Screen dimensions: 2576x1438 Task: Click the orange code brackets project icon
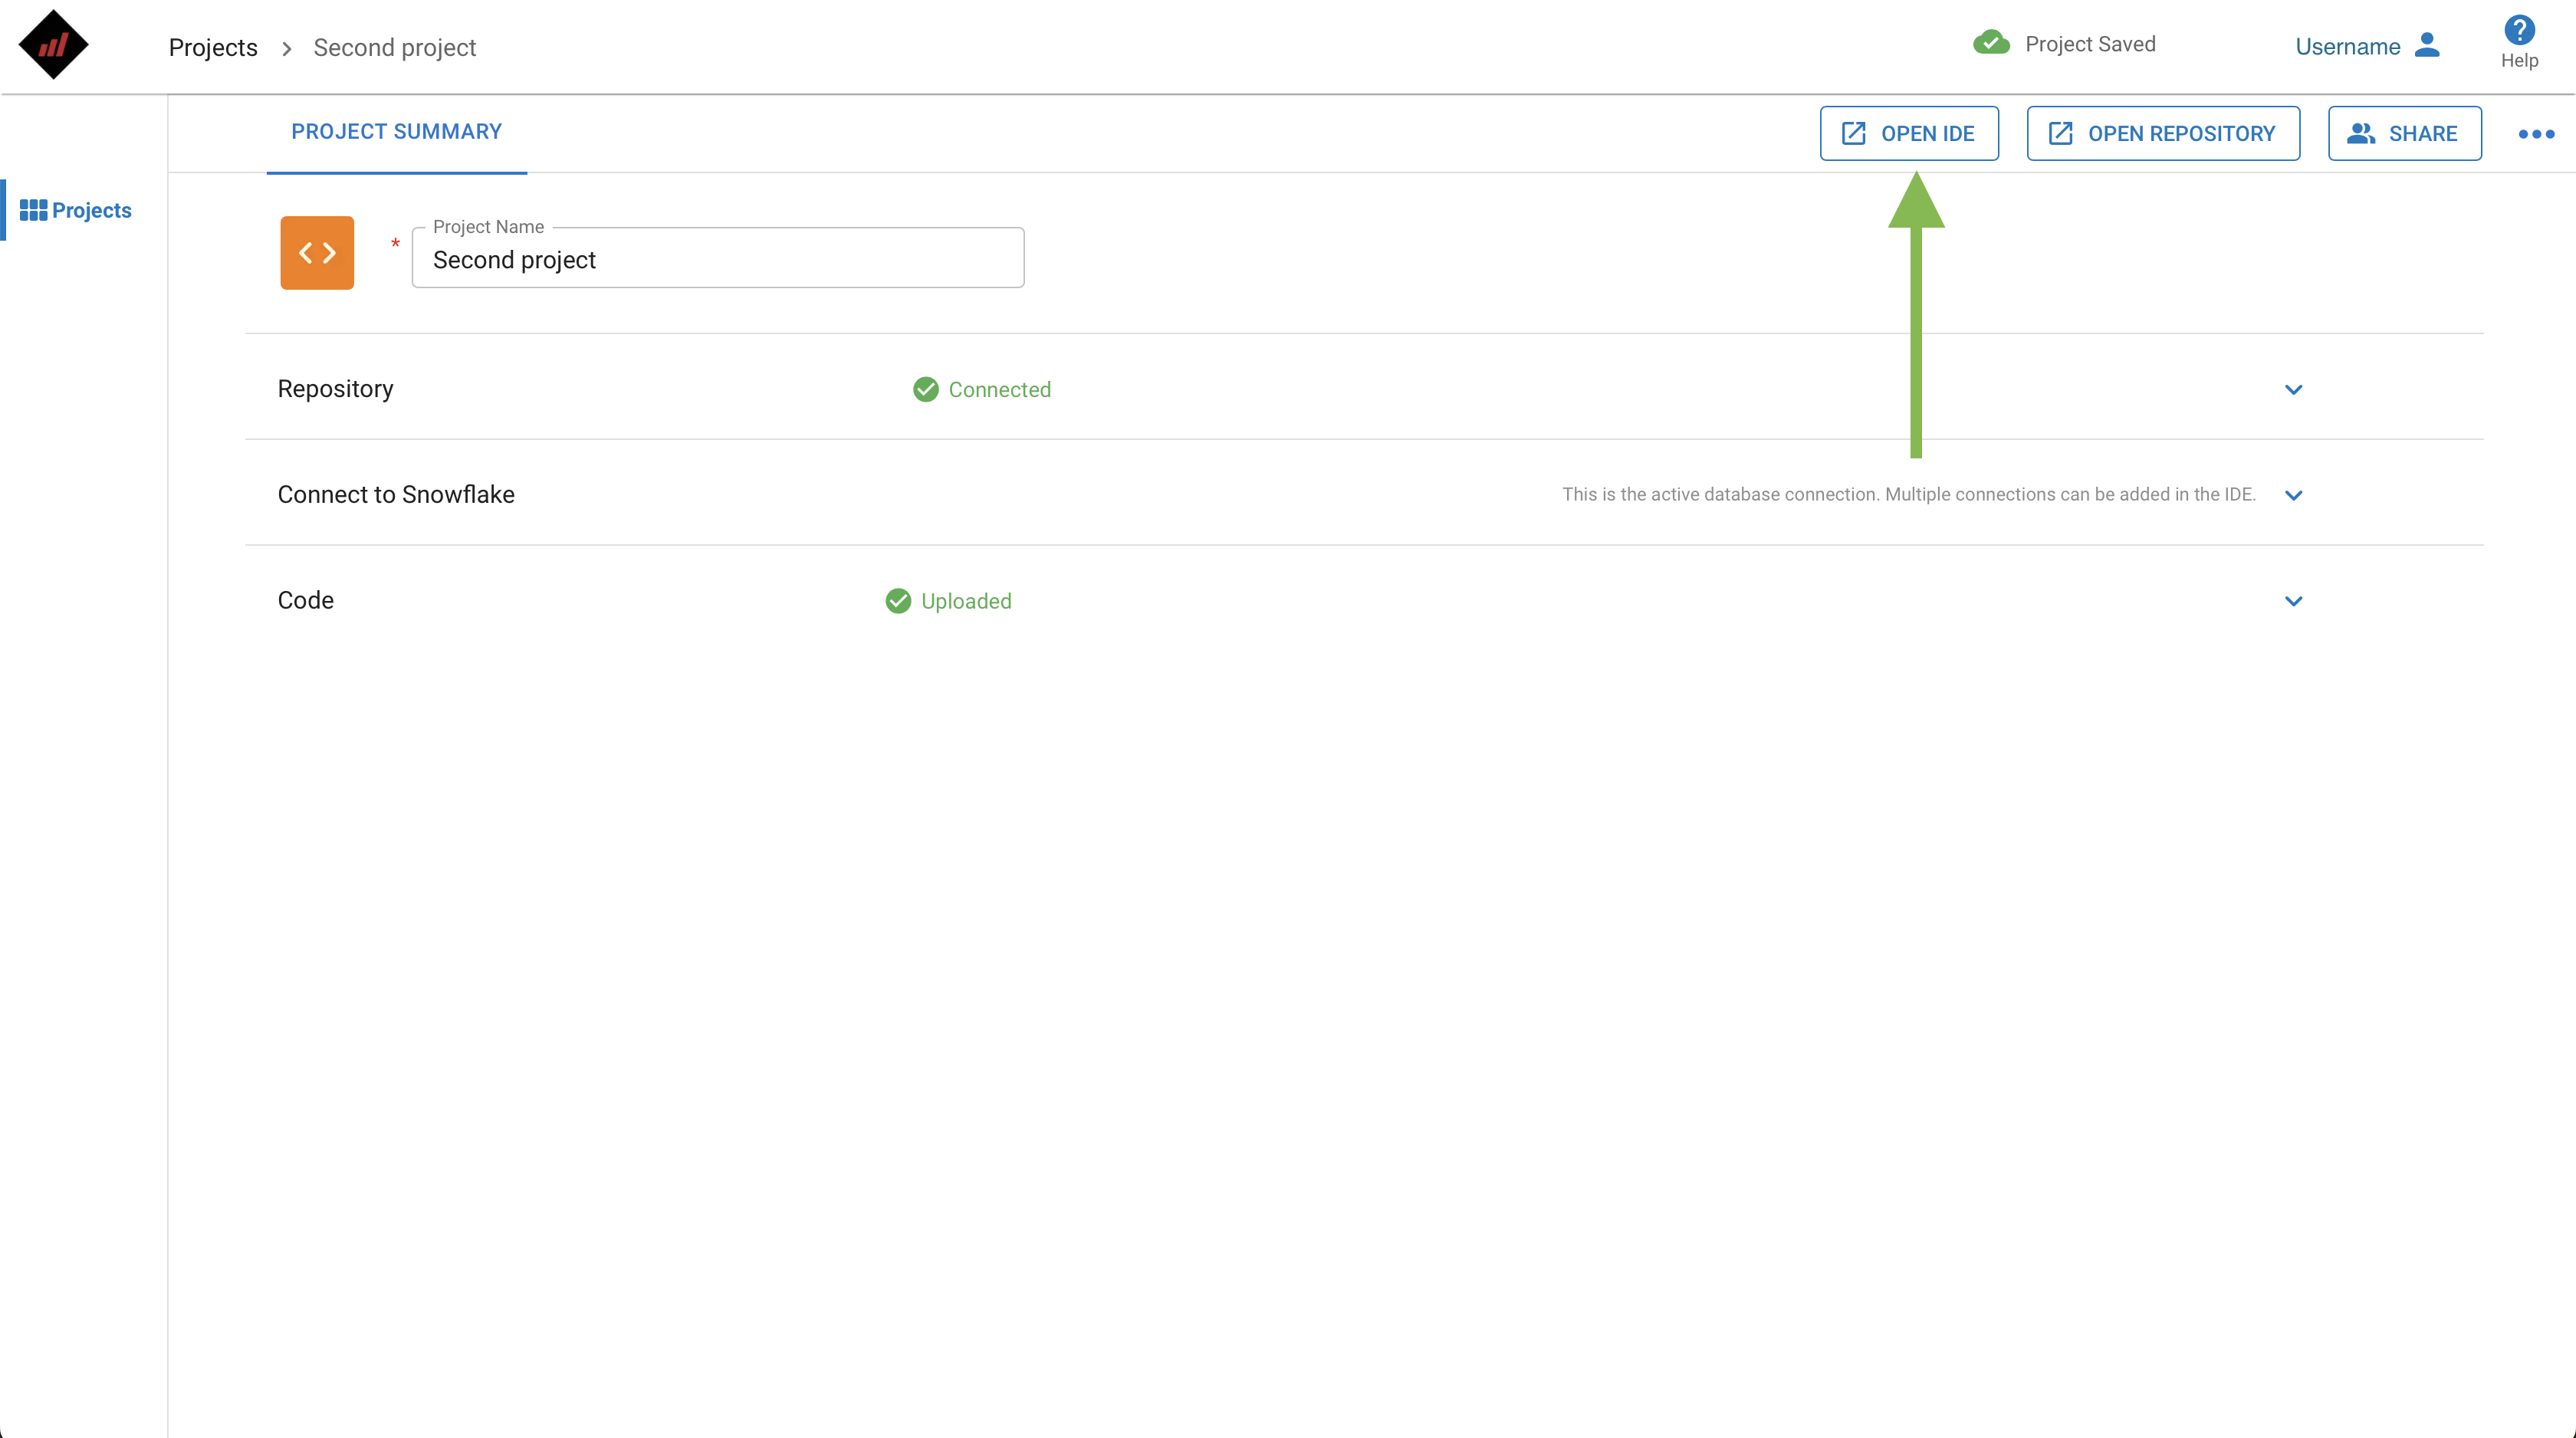point(317,253)
